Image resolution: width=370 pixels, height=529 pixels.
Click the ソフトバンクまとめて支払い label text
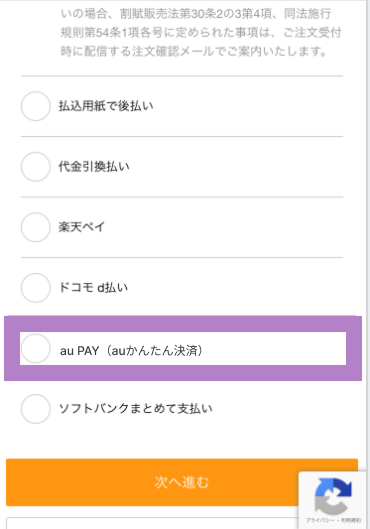[136, 409]
